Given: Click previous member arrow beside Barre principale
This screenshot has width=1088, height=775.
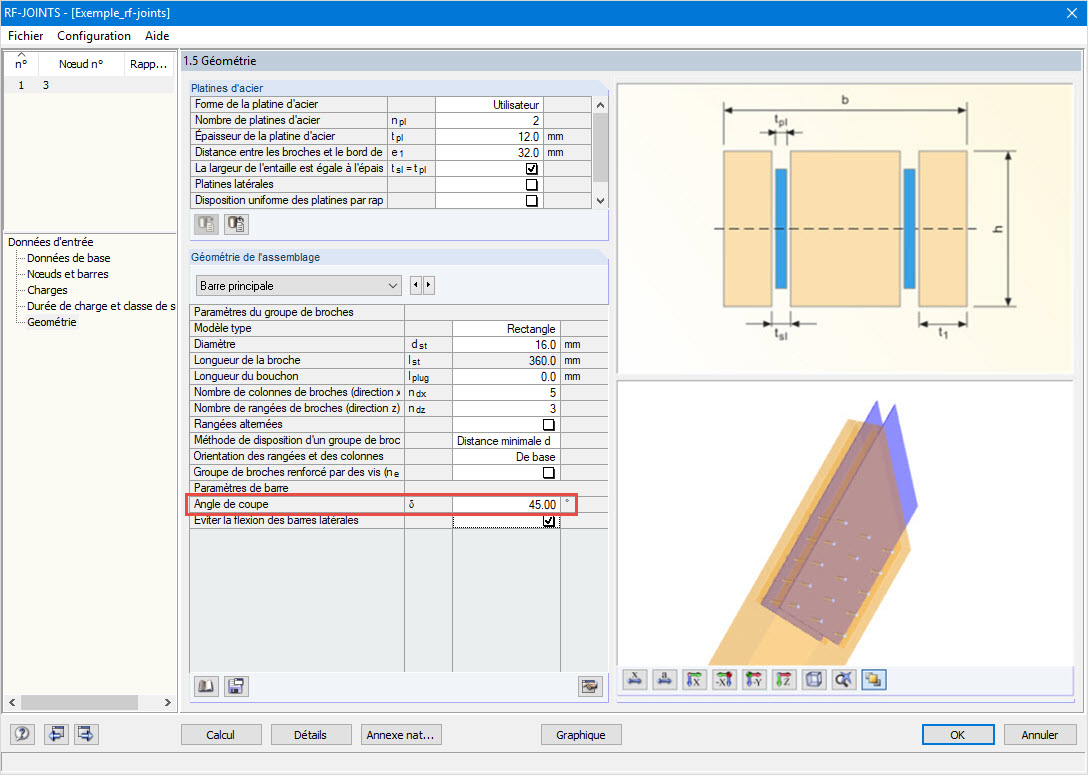Looking at the screenshot, I should click(416, 285).
